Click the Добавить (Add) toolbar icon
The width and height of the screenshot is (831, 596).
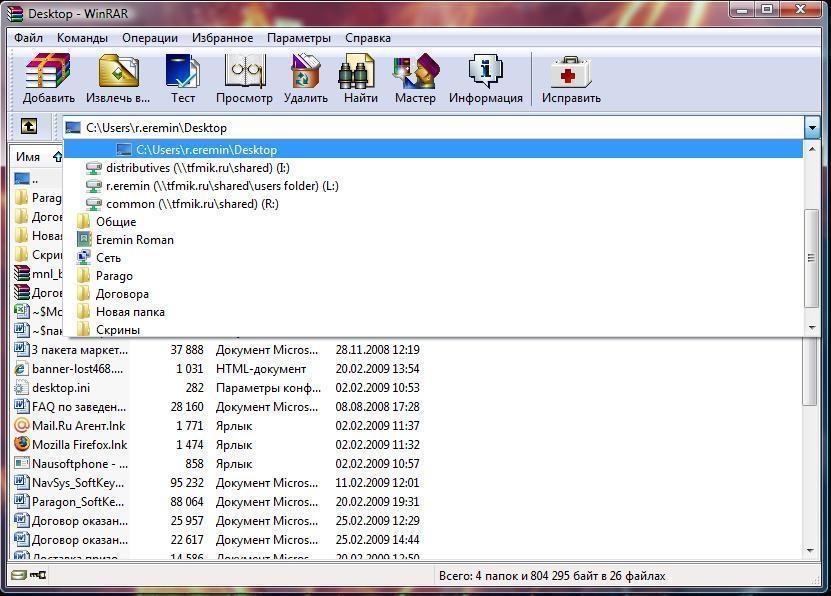click(x=48, y=79)
